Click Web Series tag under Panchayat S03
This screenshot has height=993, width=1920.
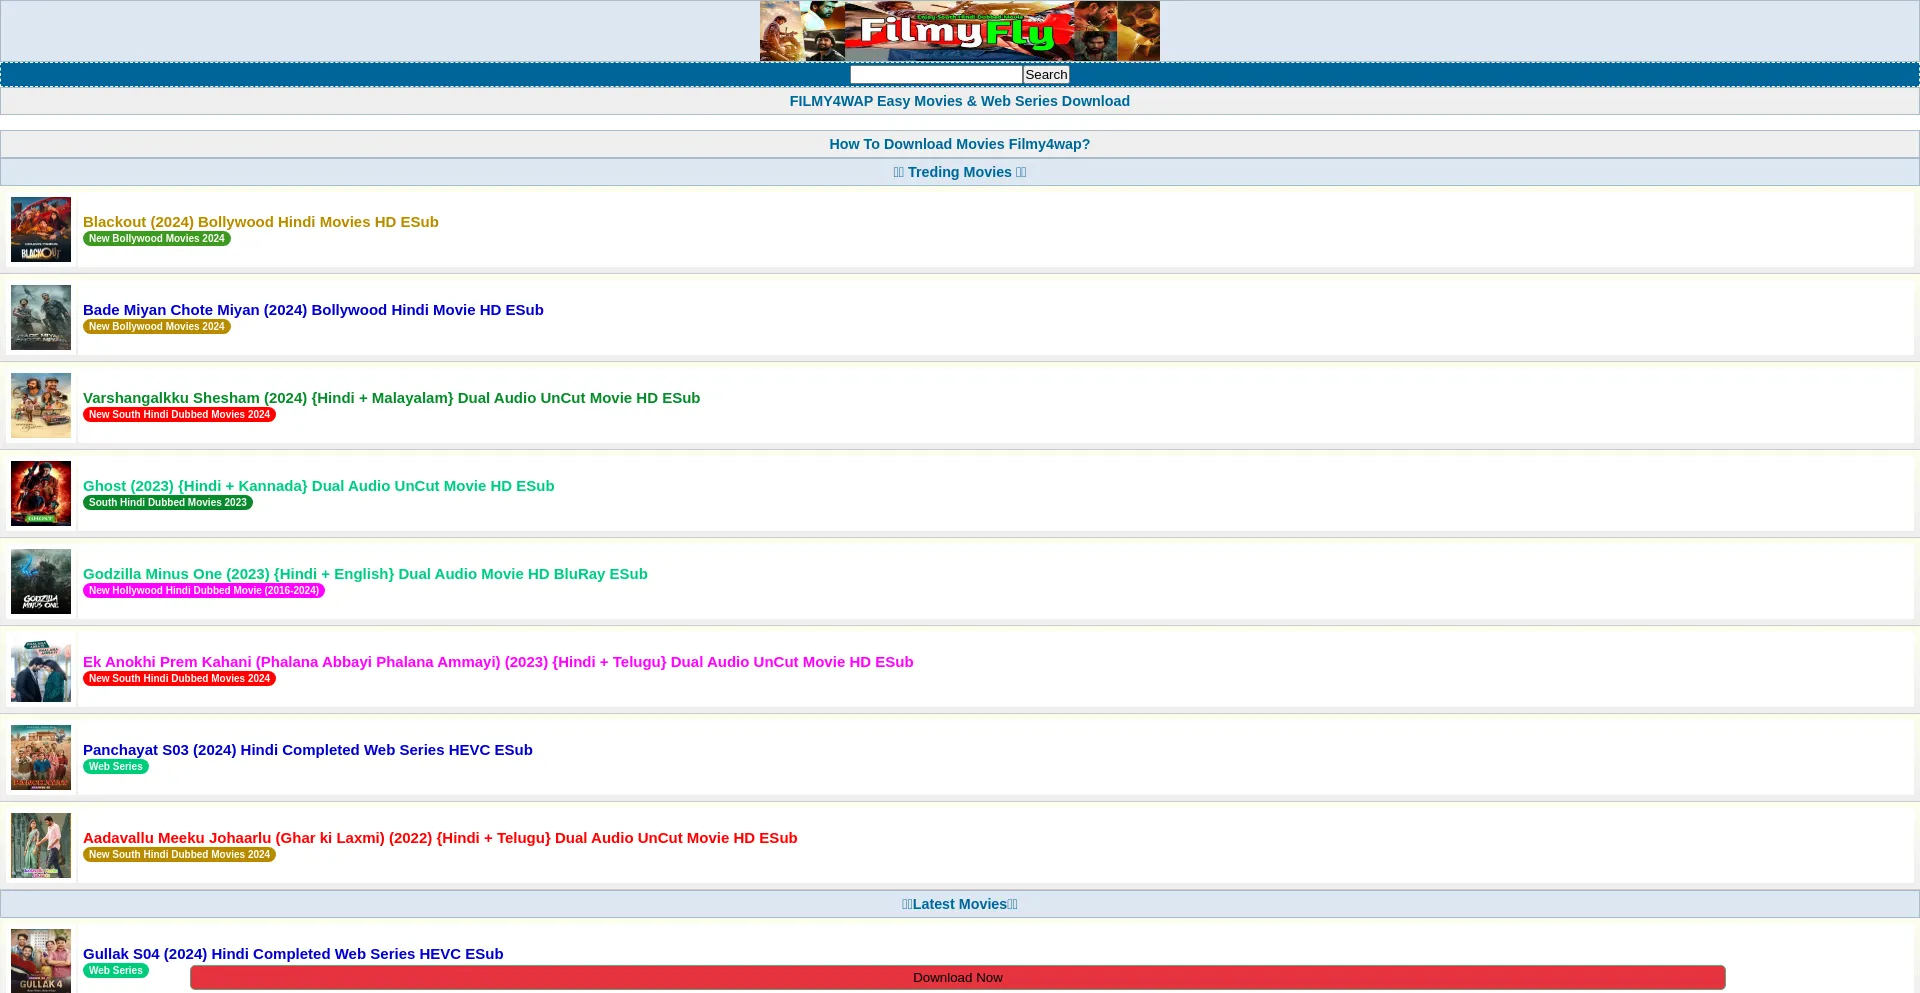click(116, 767)
